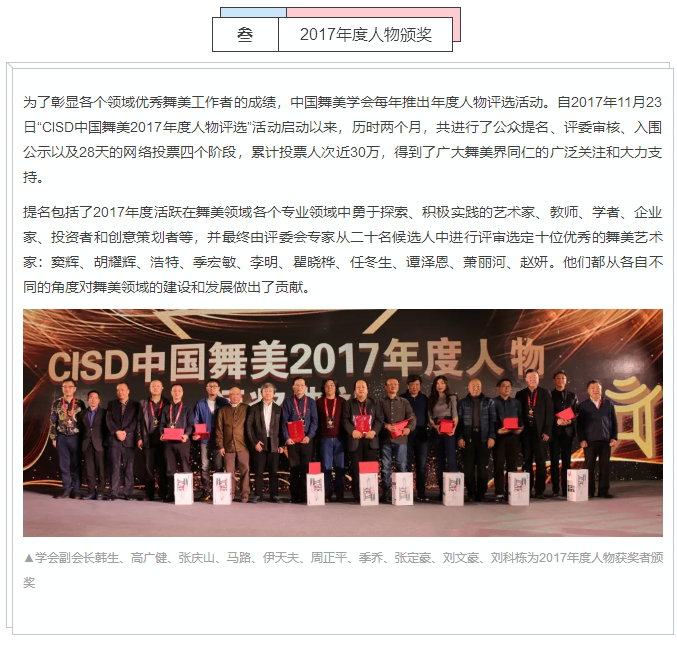Click the second paragraph starting 提名包括了
Viewport: 677px width, 653px height.
pyautogui.click(x=343, y=249)
